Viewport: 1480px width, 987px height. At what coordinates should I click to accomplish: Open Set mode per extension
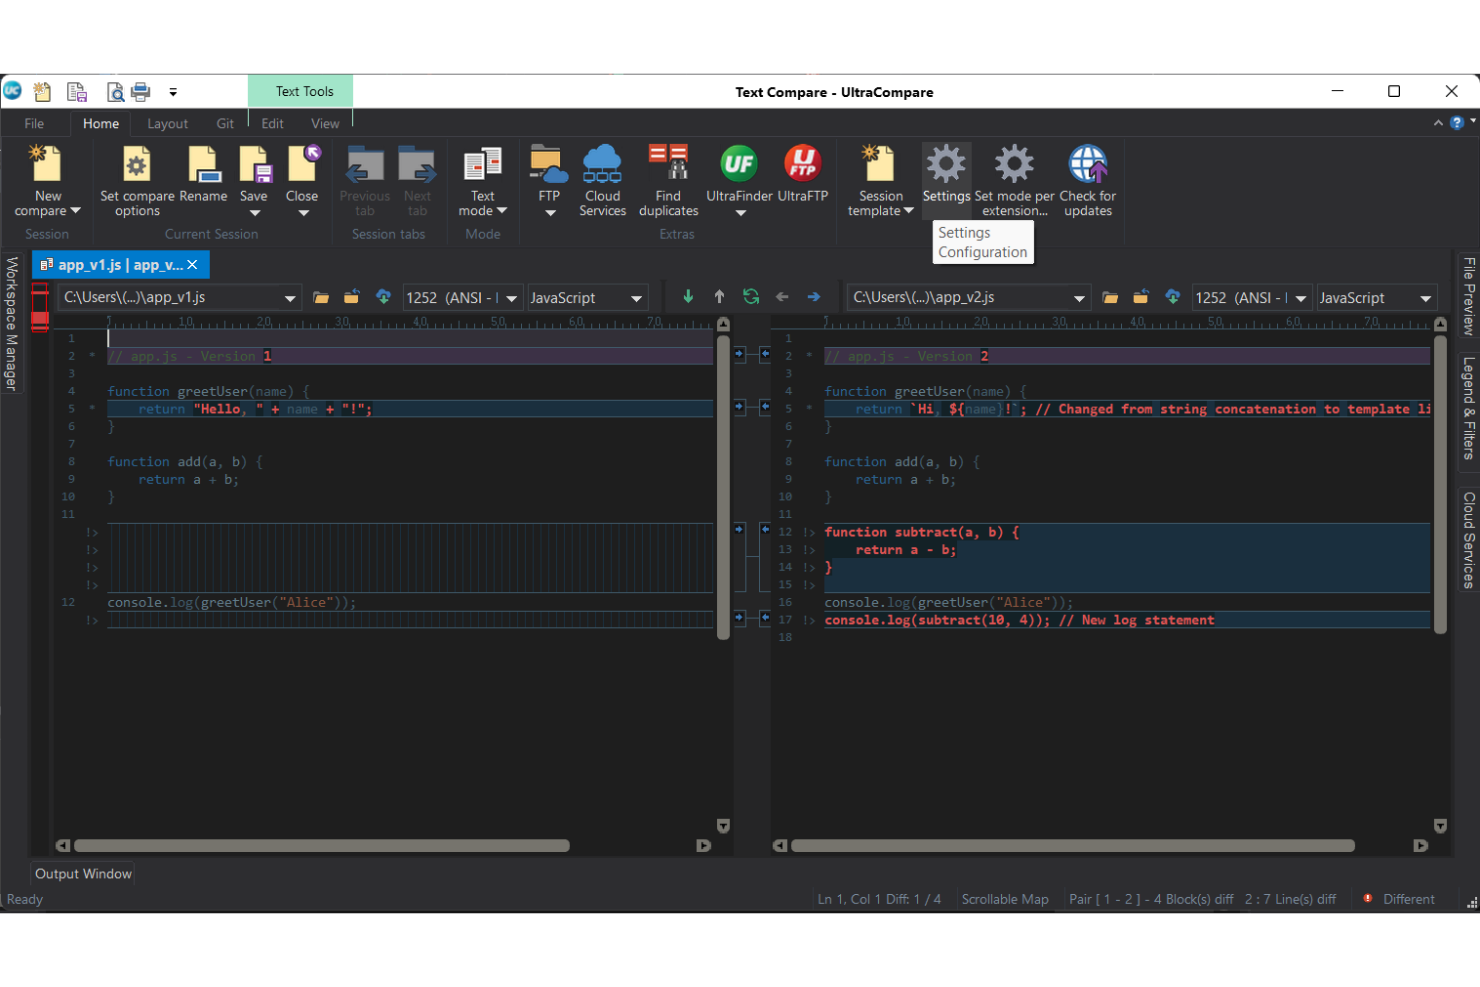click(x=1014, y=181)
